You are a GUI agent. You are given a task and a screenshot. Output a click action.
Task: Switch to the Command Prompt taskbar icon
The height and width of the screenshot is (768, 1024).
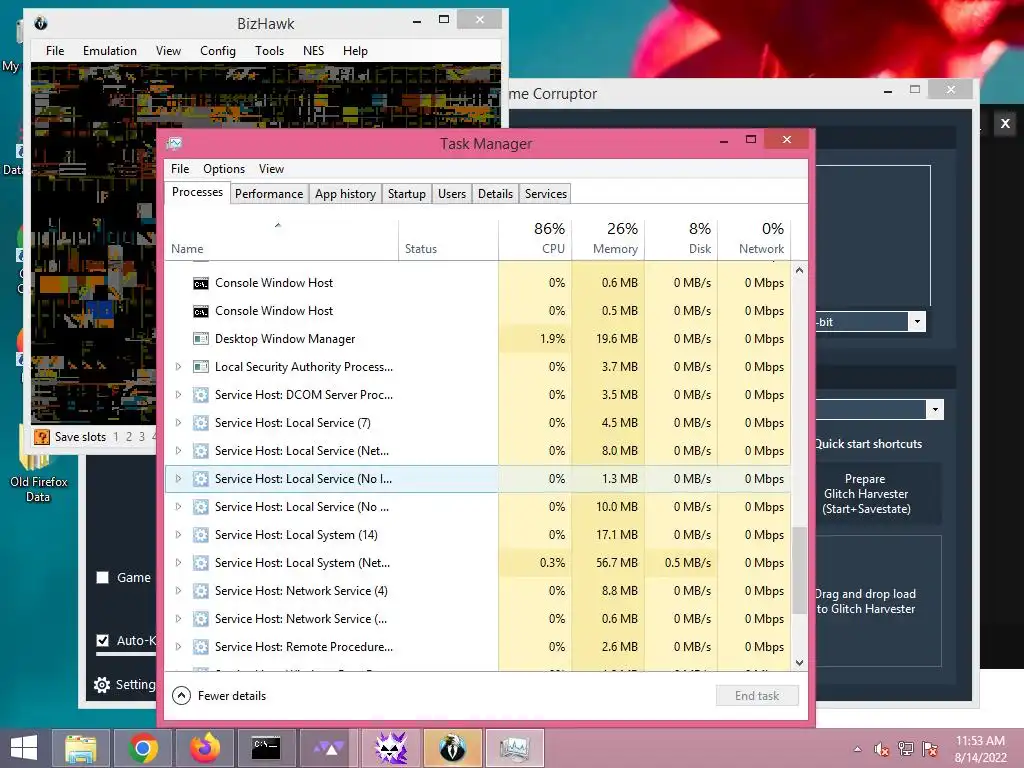coord(266,748)
